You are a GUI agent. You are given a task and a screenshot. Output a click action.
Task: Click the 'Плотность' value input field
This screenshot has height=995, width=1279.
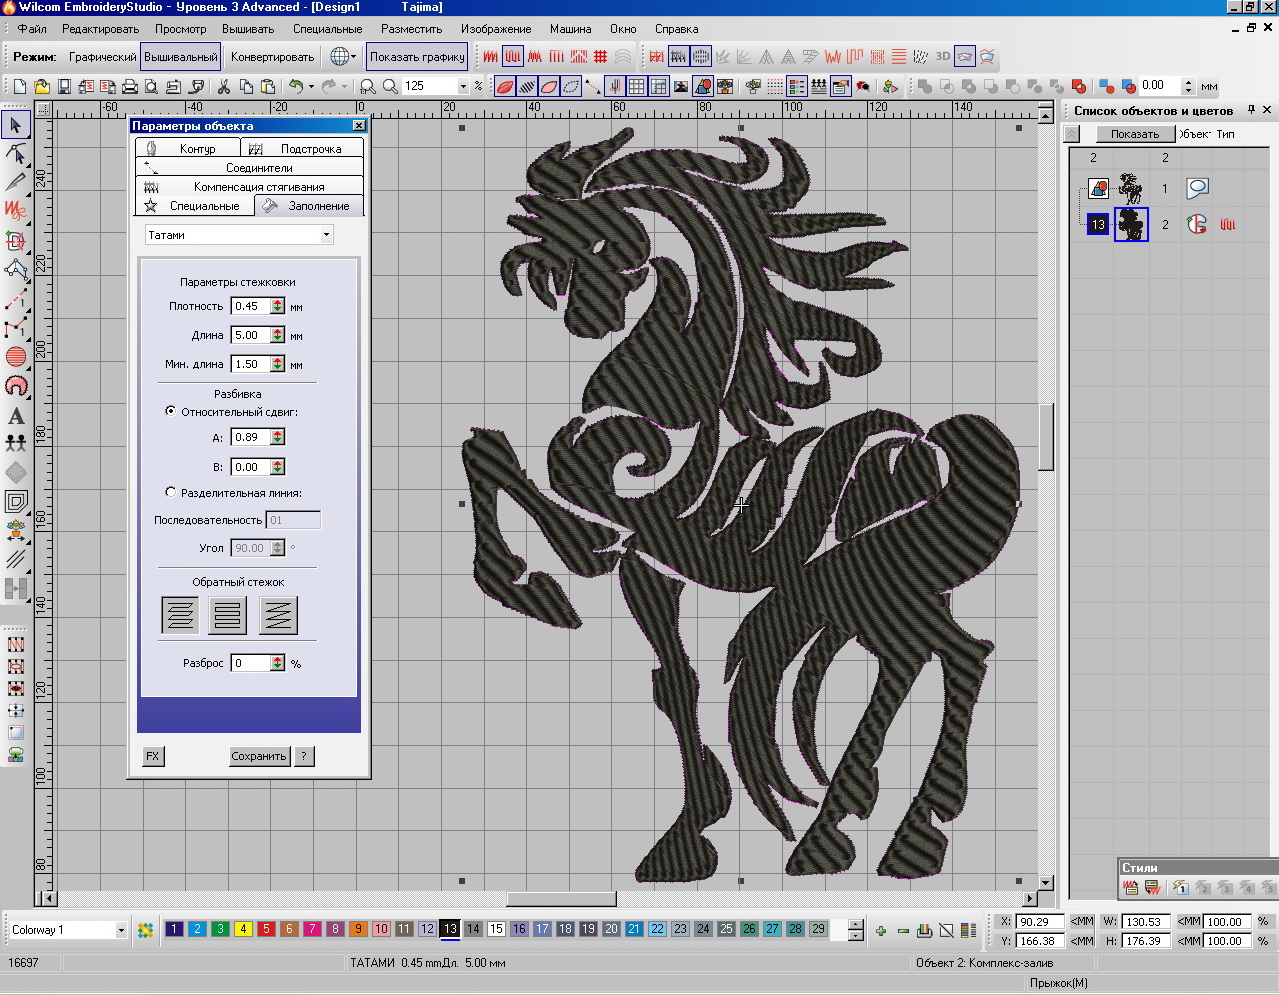tap(250, 306)
